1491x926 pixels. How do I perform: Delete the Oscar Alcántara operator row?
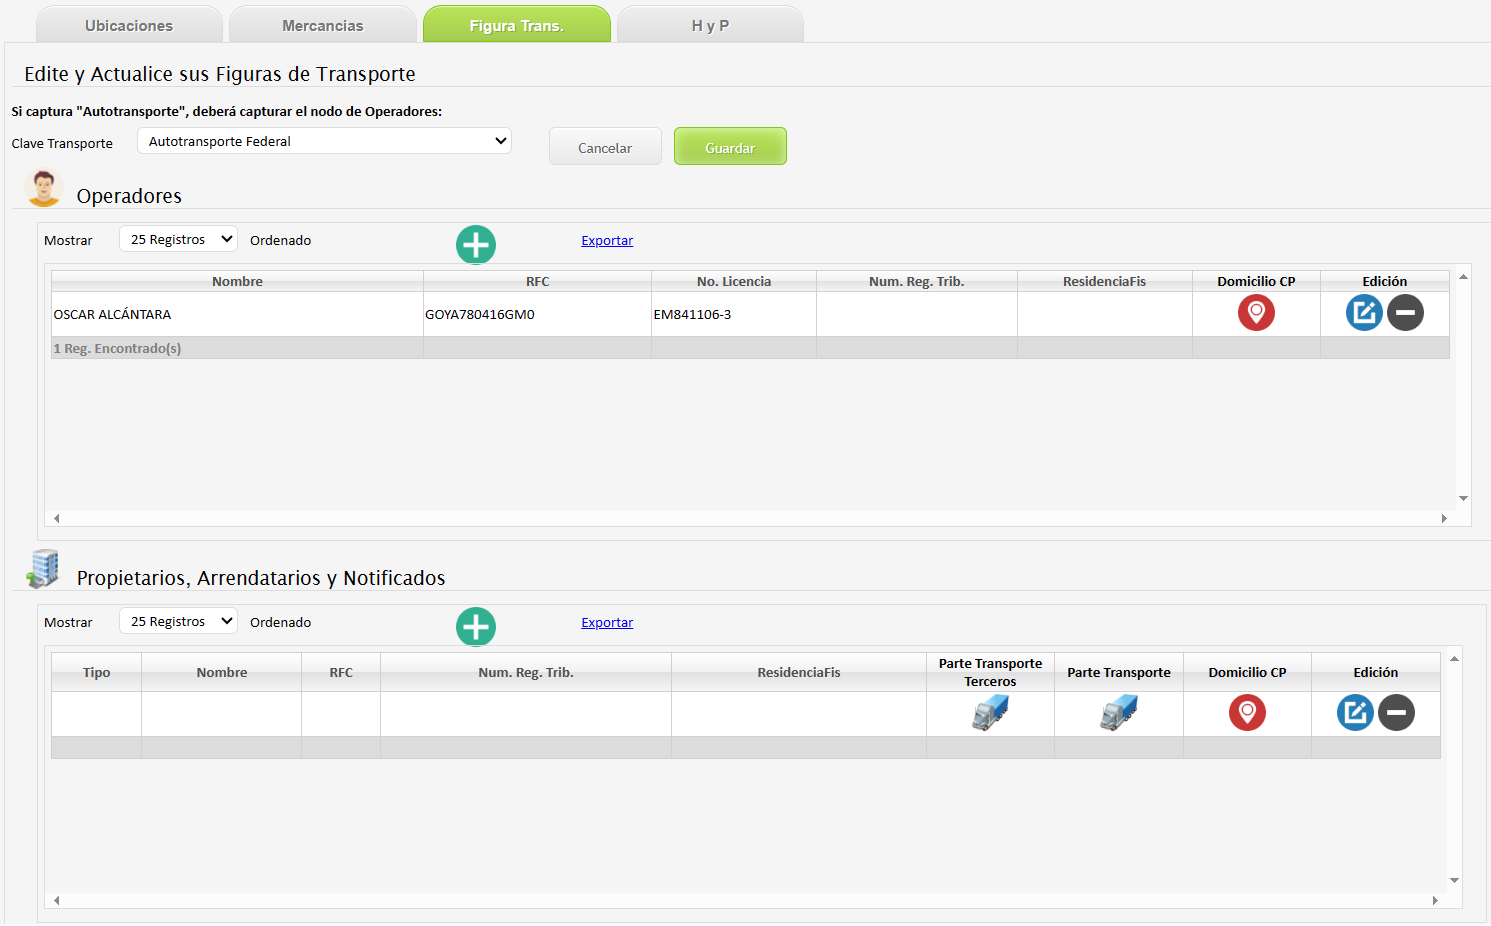click(1405, 313)
